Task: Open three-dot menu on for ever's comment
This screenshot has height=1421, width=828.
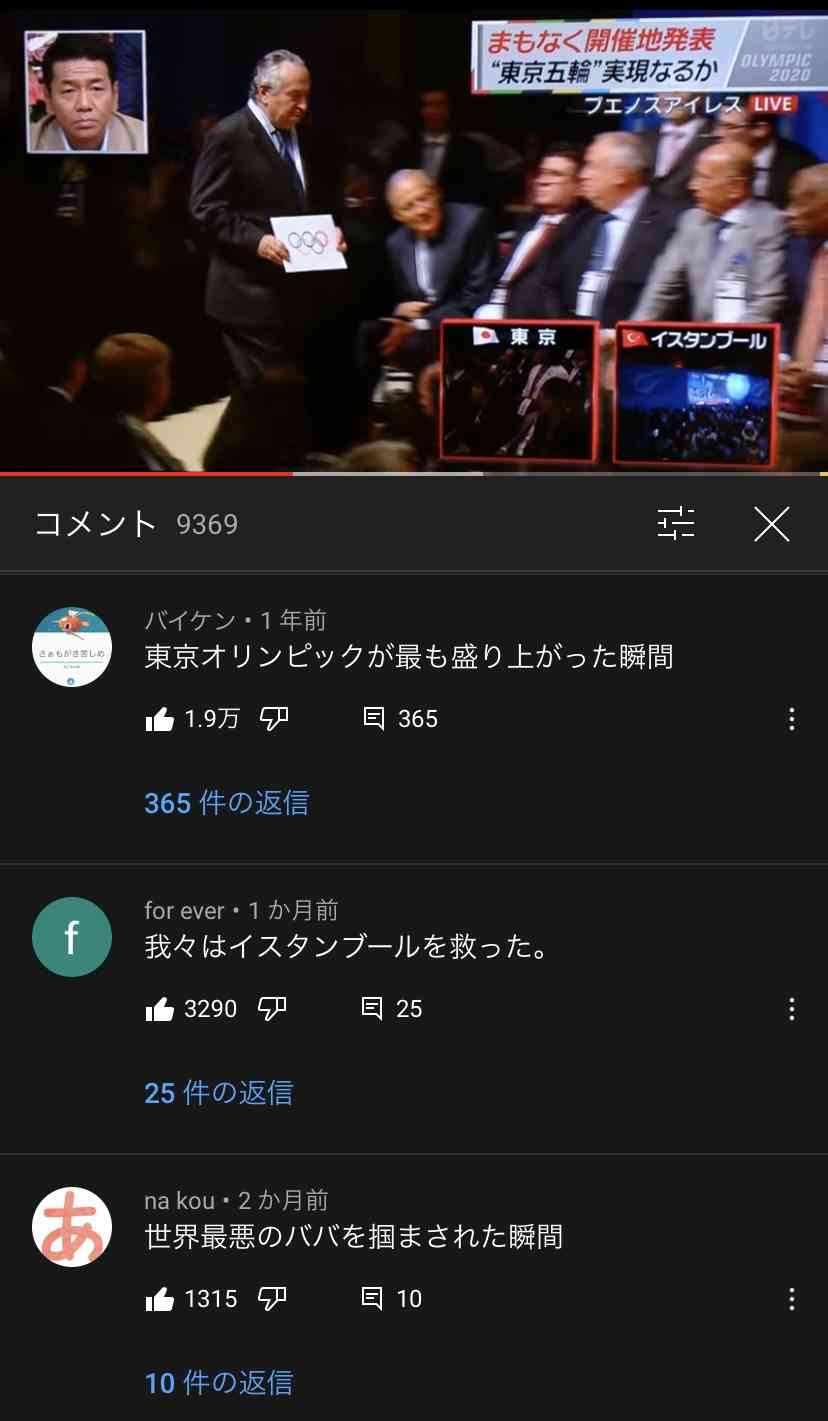Action: click(791, 1009)
